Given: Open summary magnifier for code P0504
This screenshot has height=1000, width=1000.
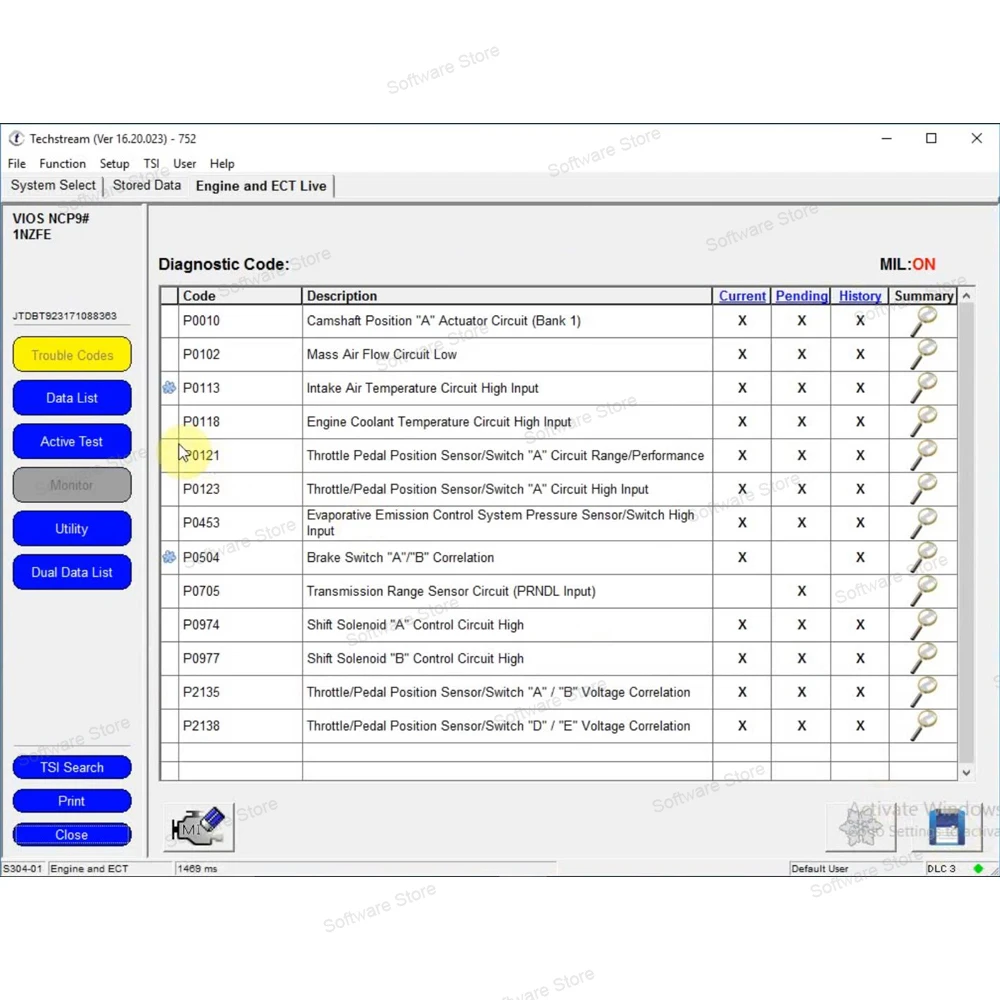Looking at the screenshot, I should [x=923, y=557].
